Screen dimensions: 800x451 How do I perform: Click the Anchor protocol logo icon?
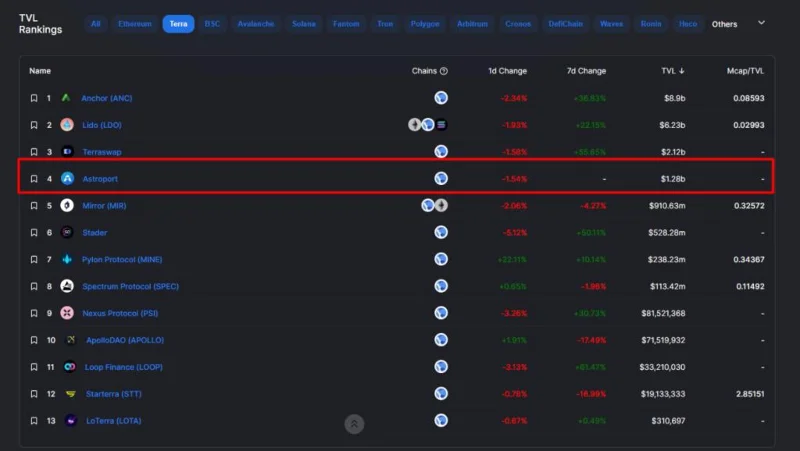pos(66,97)
